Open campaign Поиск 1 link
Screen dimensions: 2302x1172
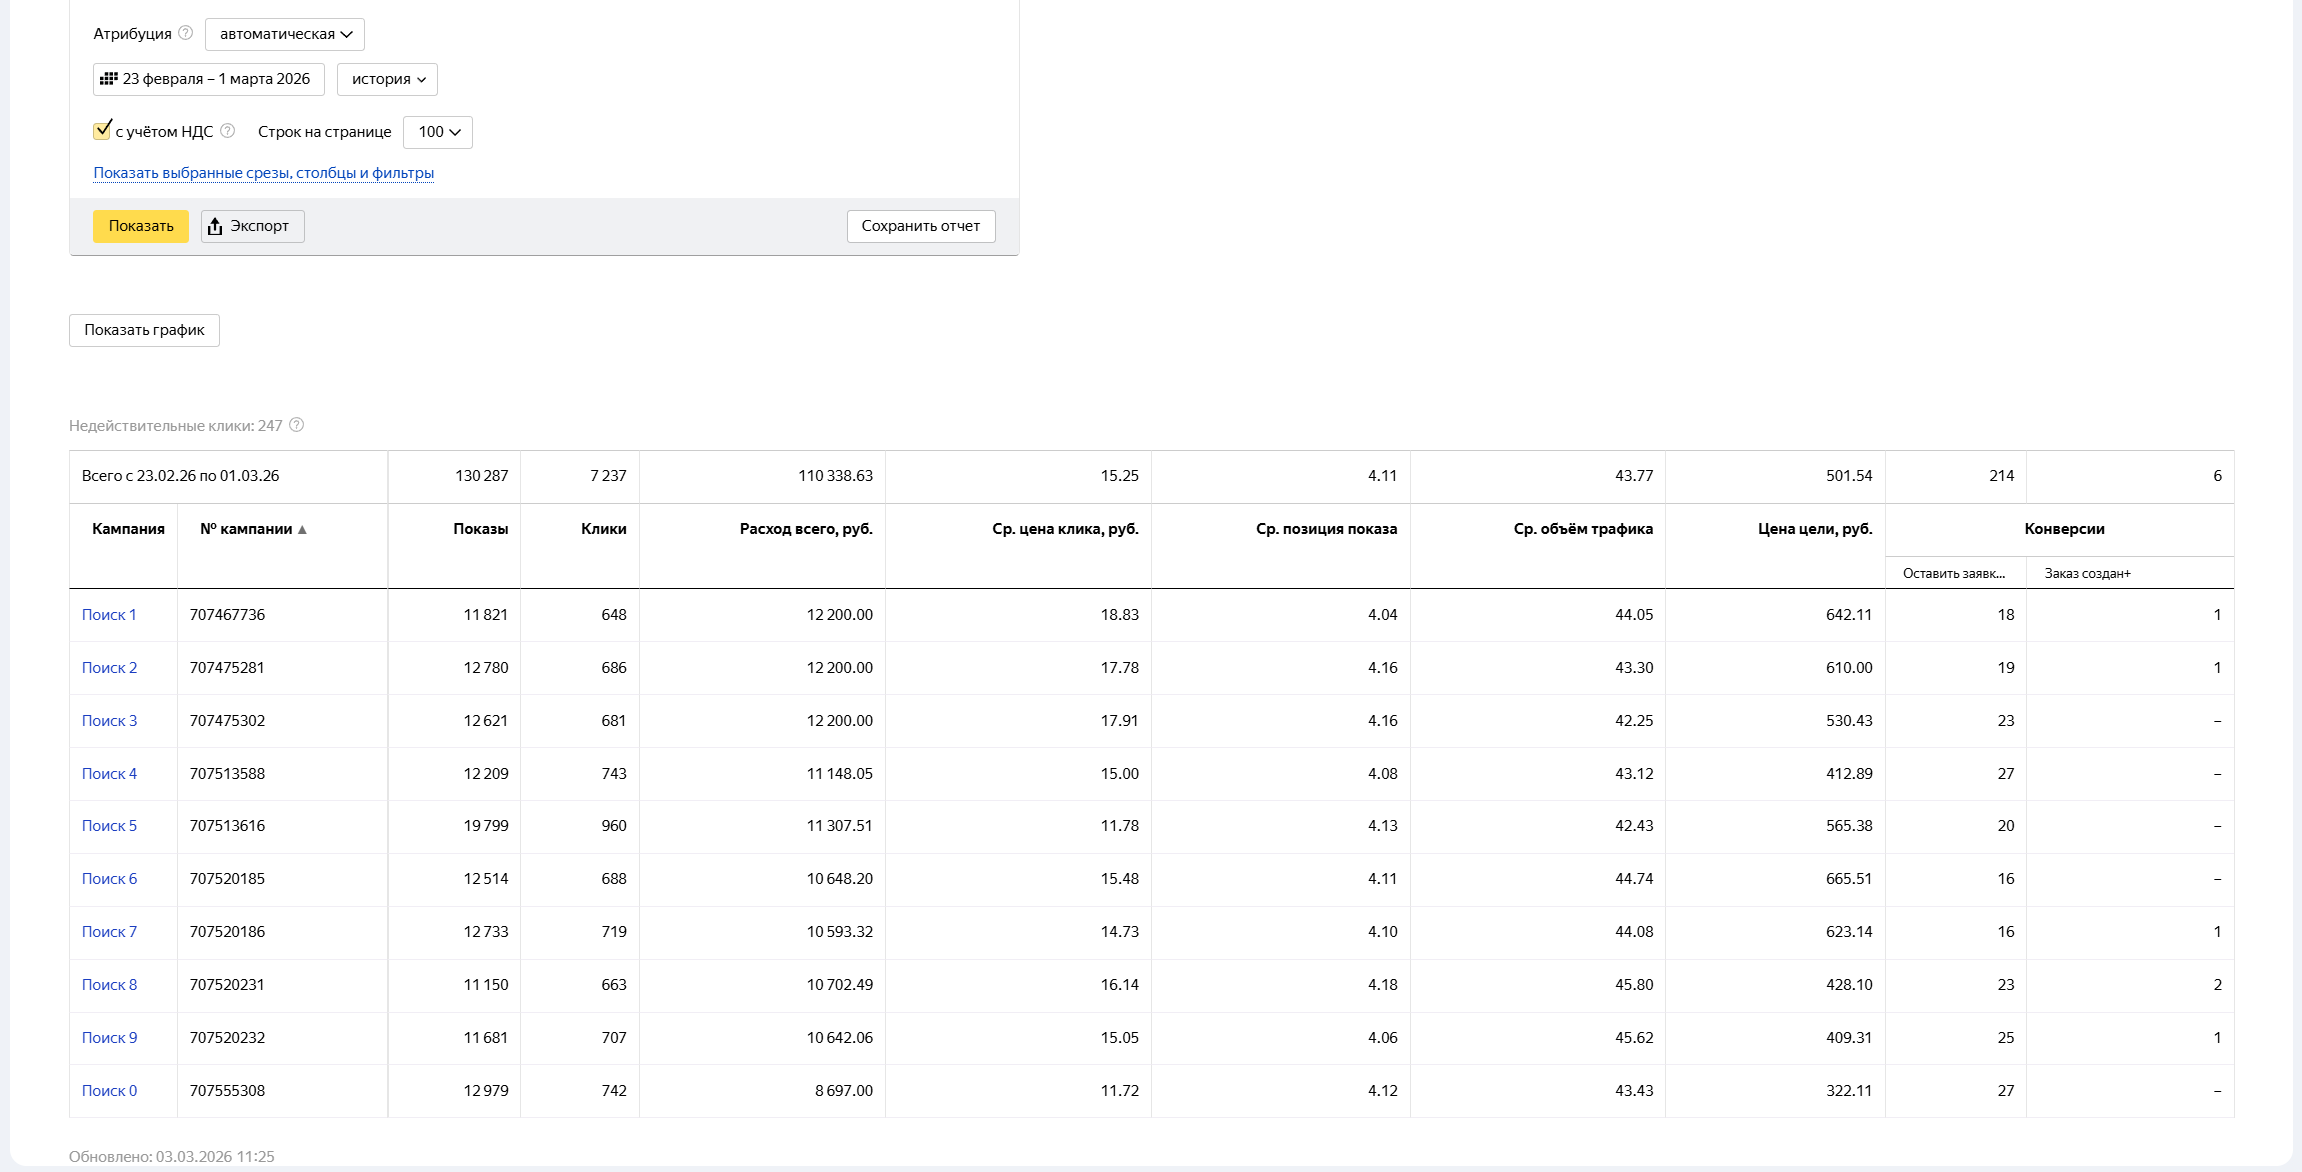(x=109, y=615)
